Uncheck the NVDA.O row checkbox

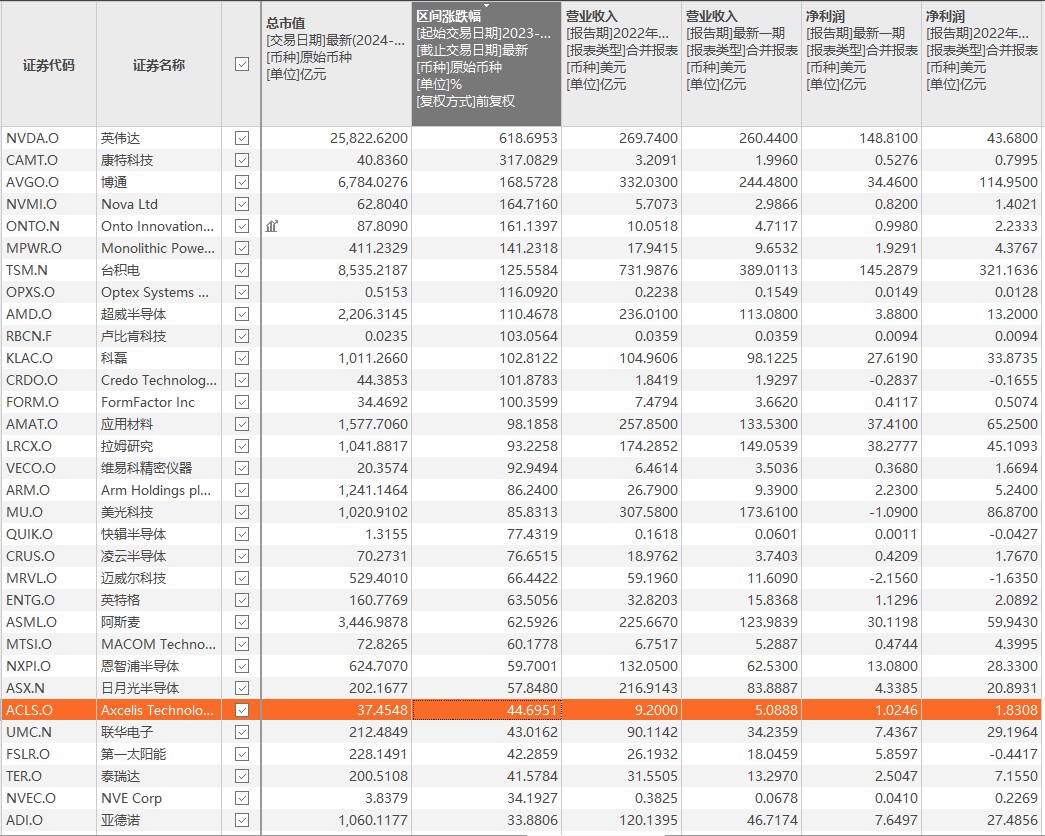pos(241,138)
